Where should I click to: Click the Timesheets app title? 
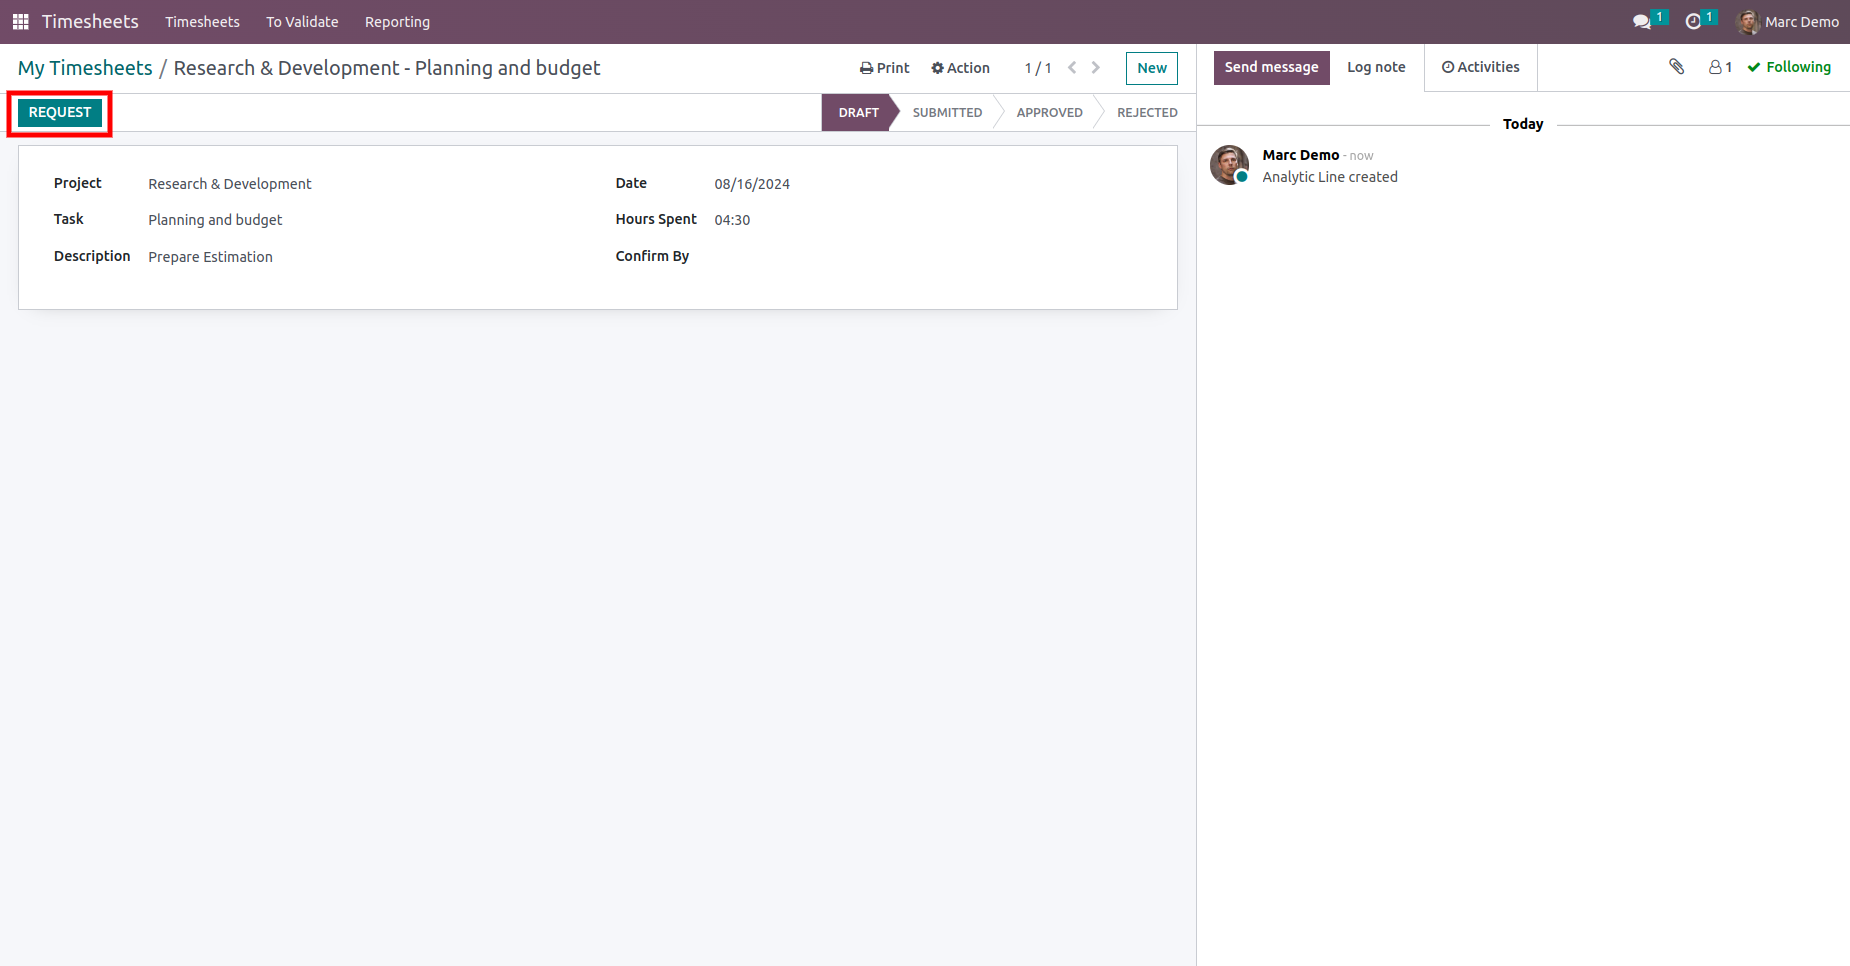point(90,22)
